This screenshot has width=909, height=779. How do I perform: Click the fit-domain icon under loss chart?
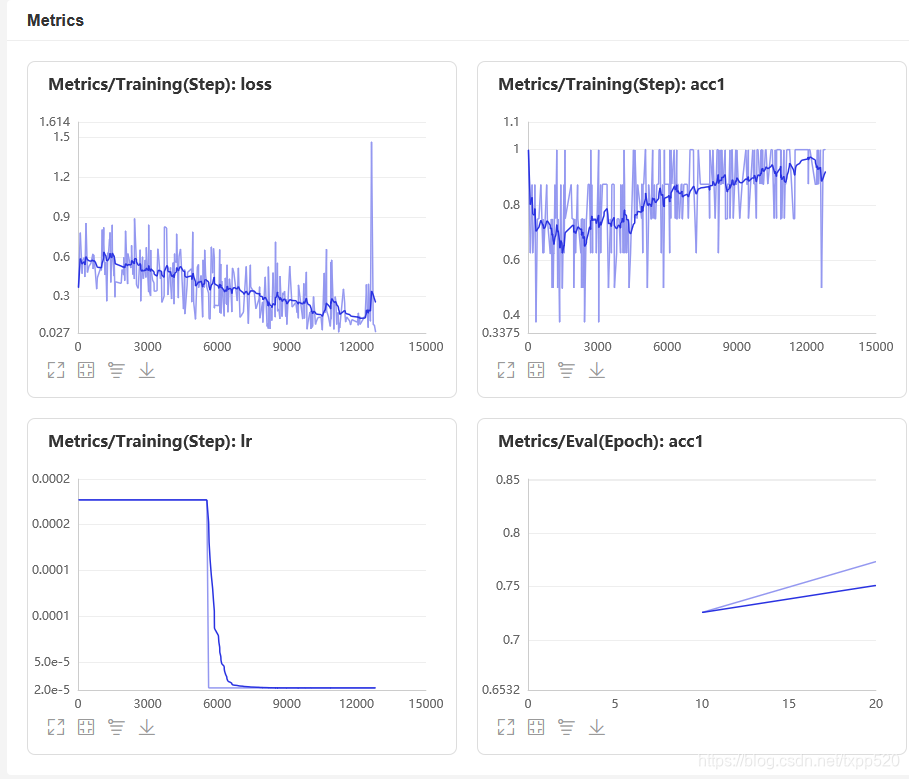coord(86,370)
